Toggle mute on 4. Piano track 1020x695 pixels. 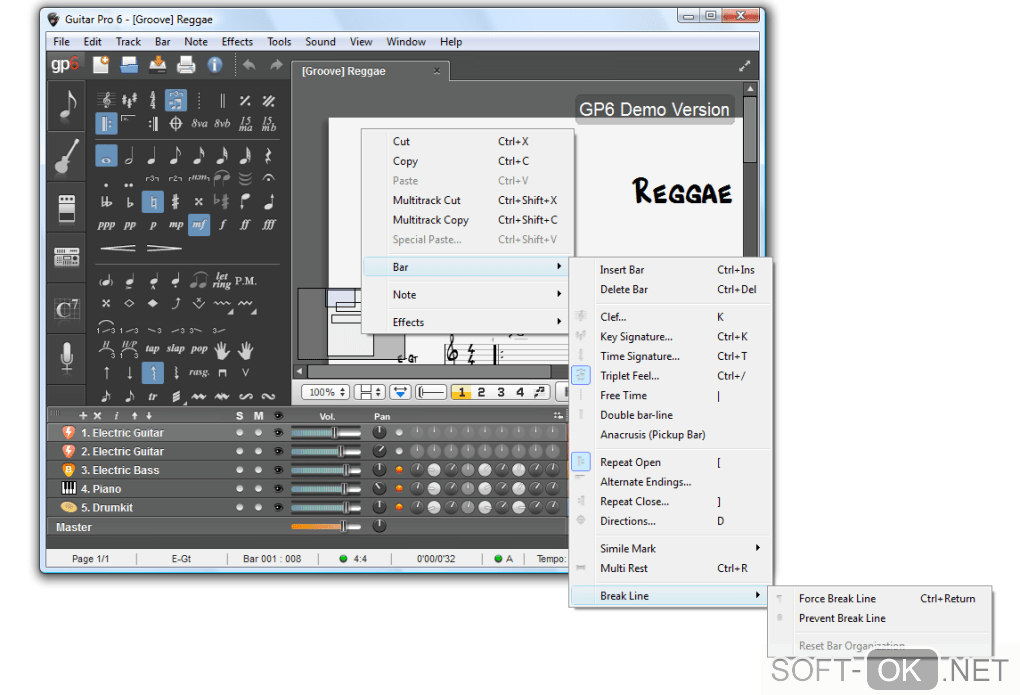(x=258, y=489)
